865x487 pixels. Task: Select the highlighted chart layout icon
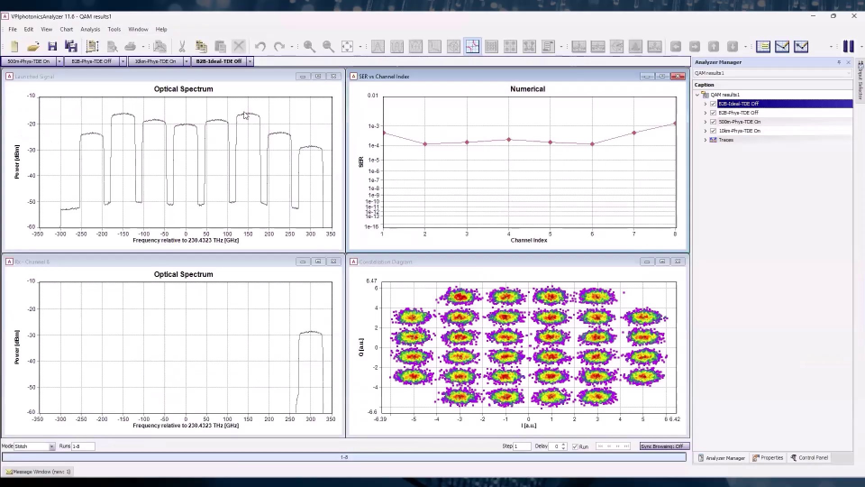click(x=472, y=46)
